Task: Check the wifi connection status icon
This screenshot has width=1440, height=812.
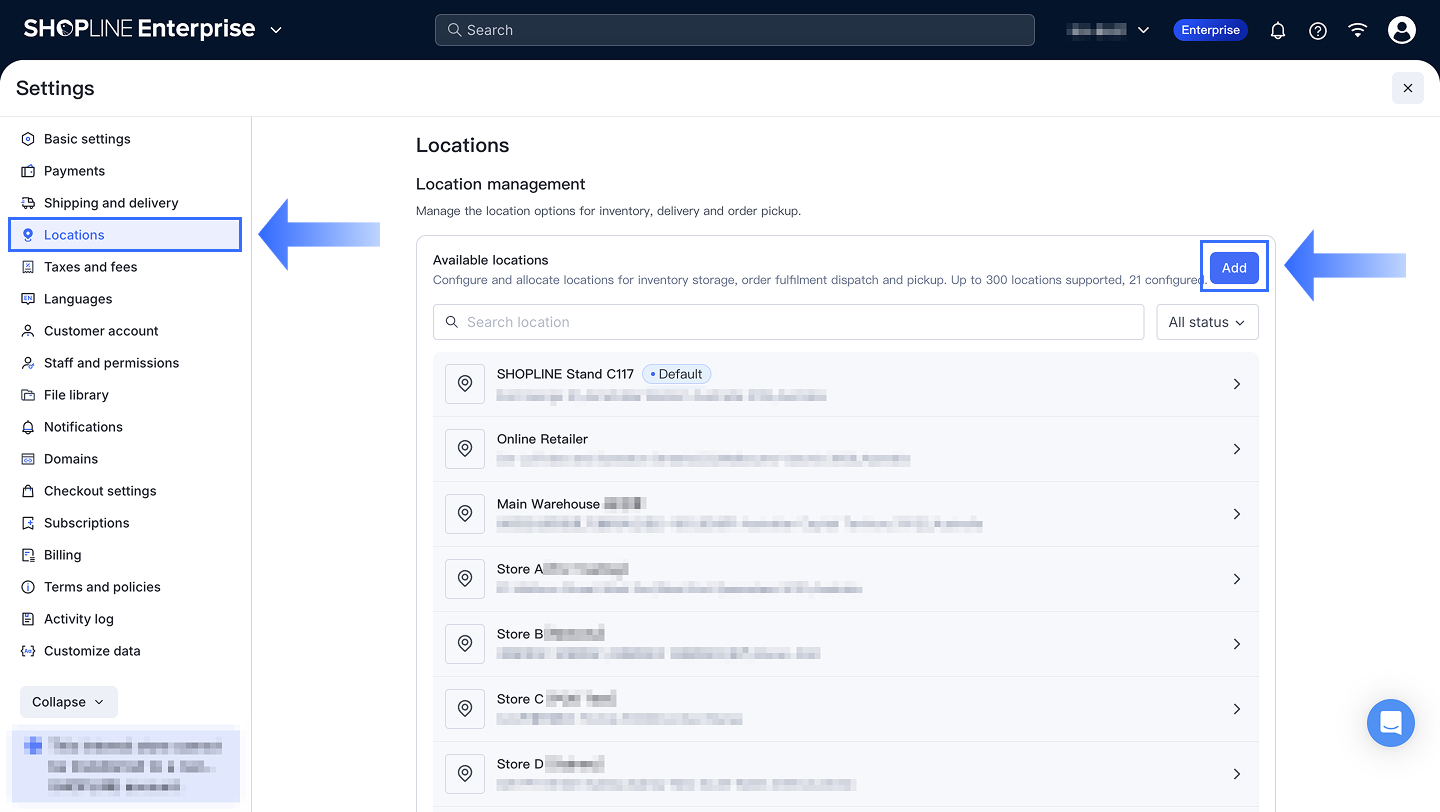Action: tap(1357, 30)
